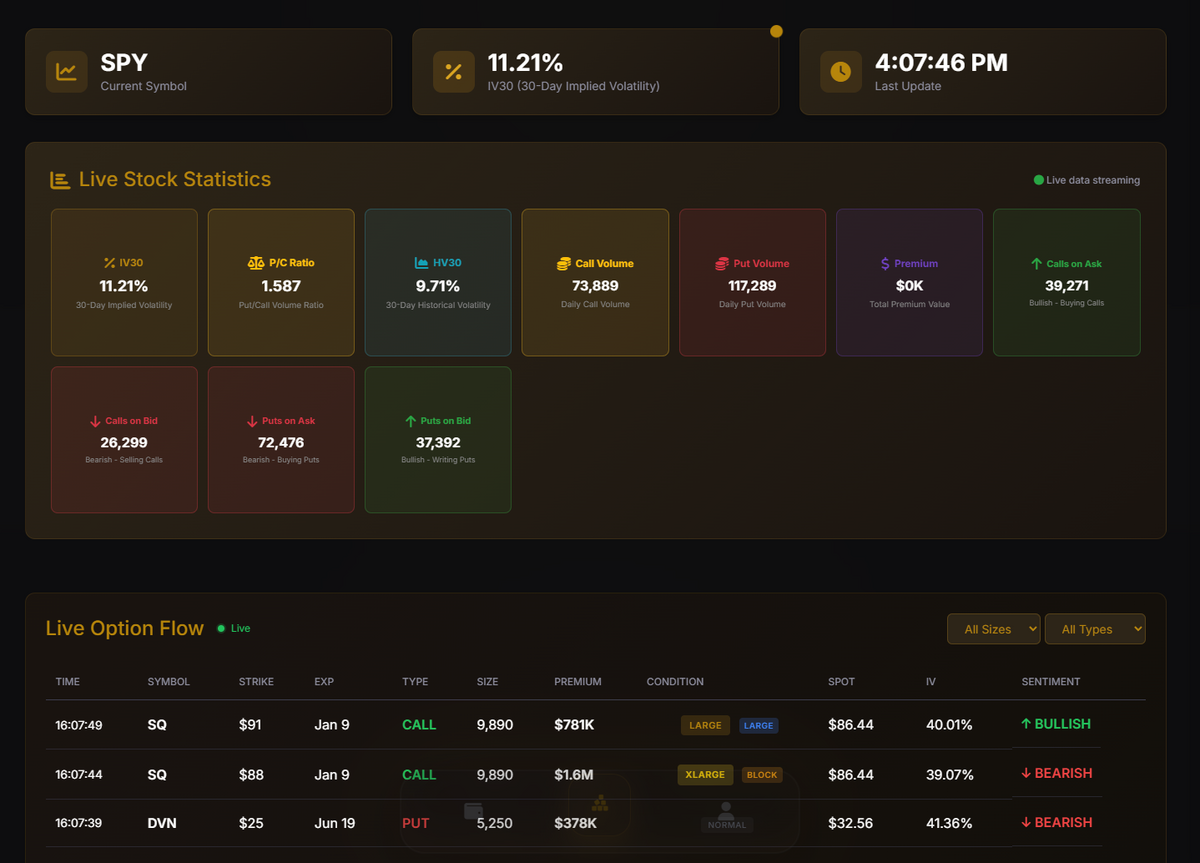The width and height of the screenshot is (1200, 863).
Task: Click the 16:07:49 time cell
Action: click(79, 725)
